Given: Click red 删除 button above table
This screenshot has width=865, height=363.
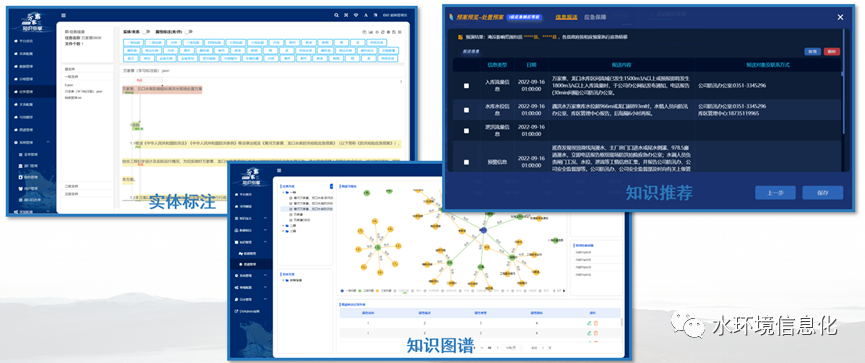Looking at the screenshot, I should (832, 51).
